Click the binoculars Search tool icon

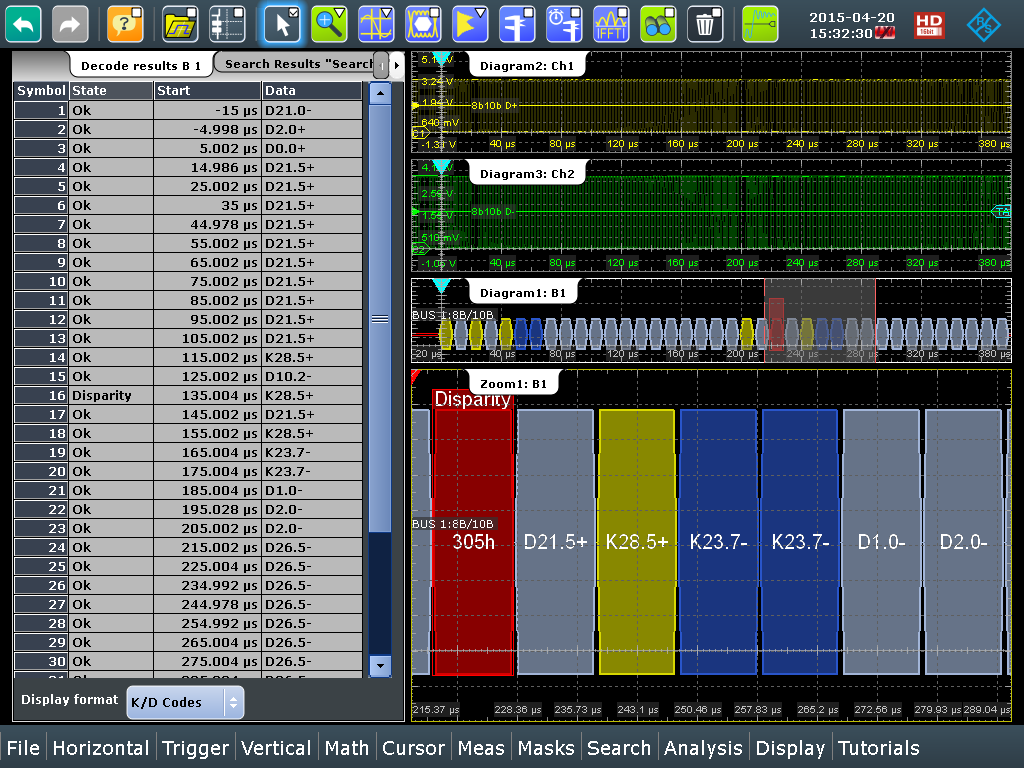[x=657, y=24]
